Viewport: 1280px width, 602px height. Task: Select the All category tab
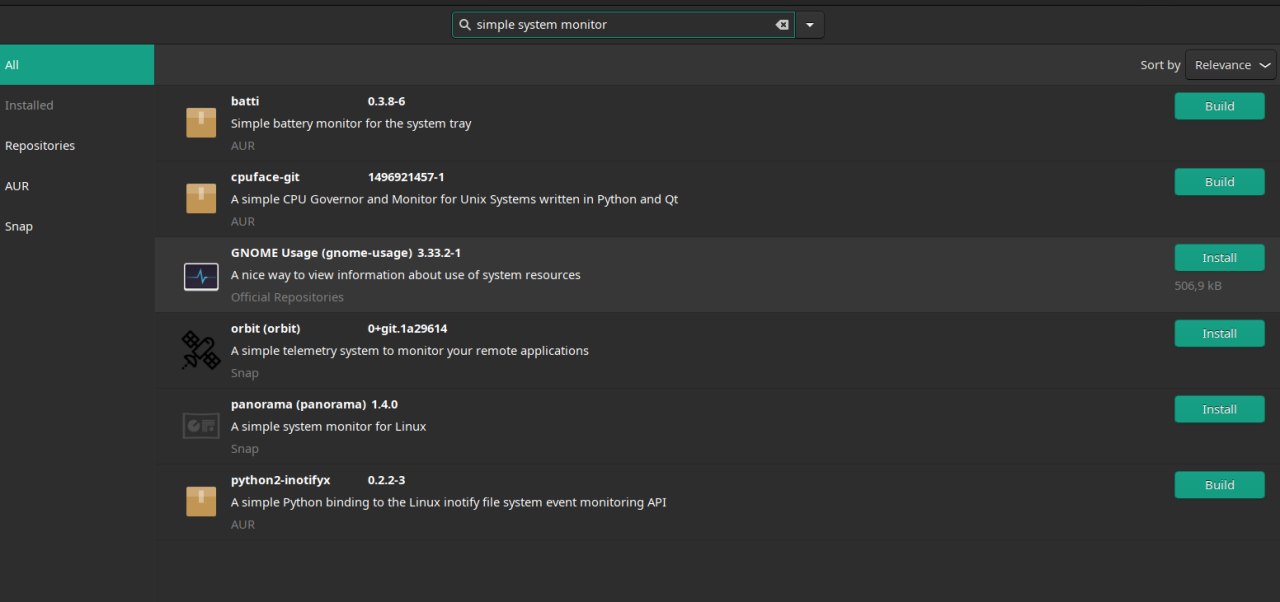coord(77,65)
